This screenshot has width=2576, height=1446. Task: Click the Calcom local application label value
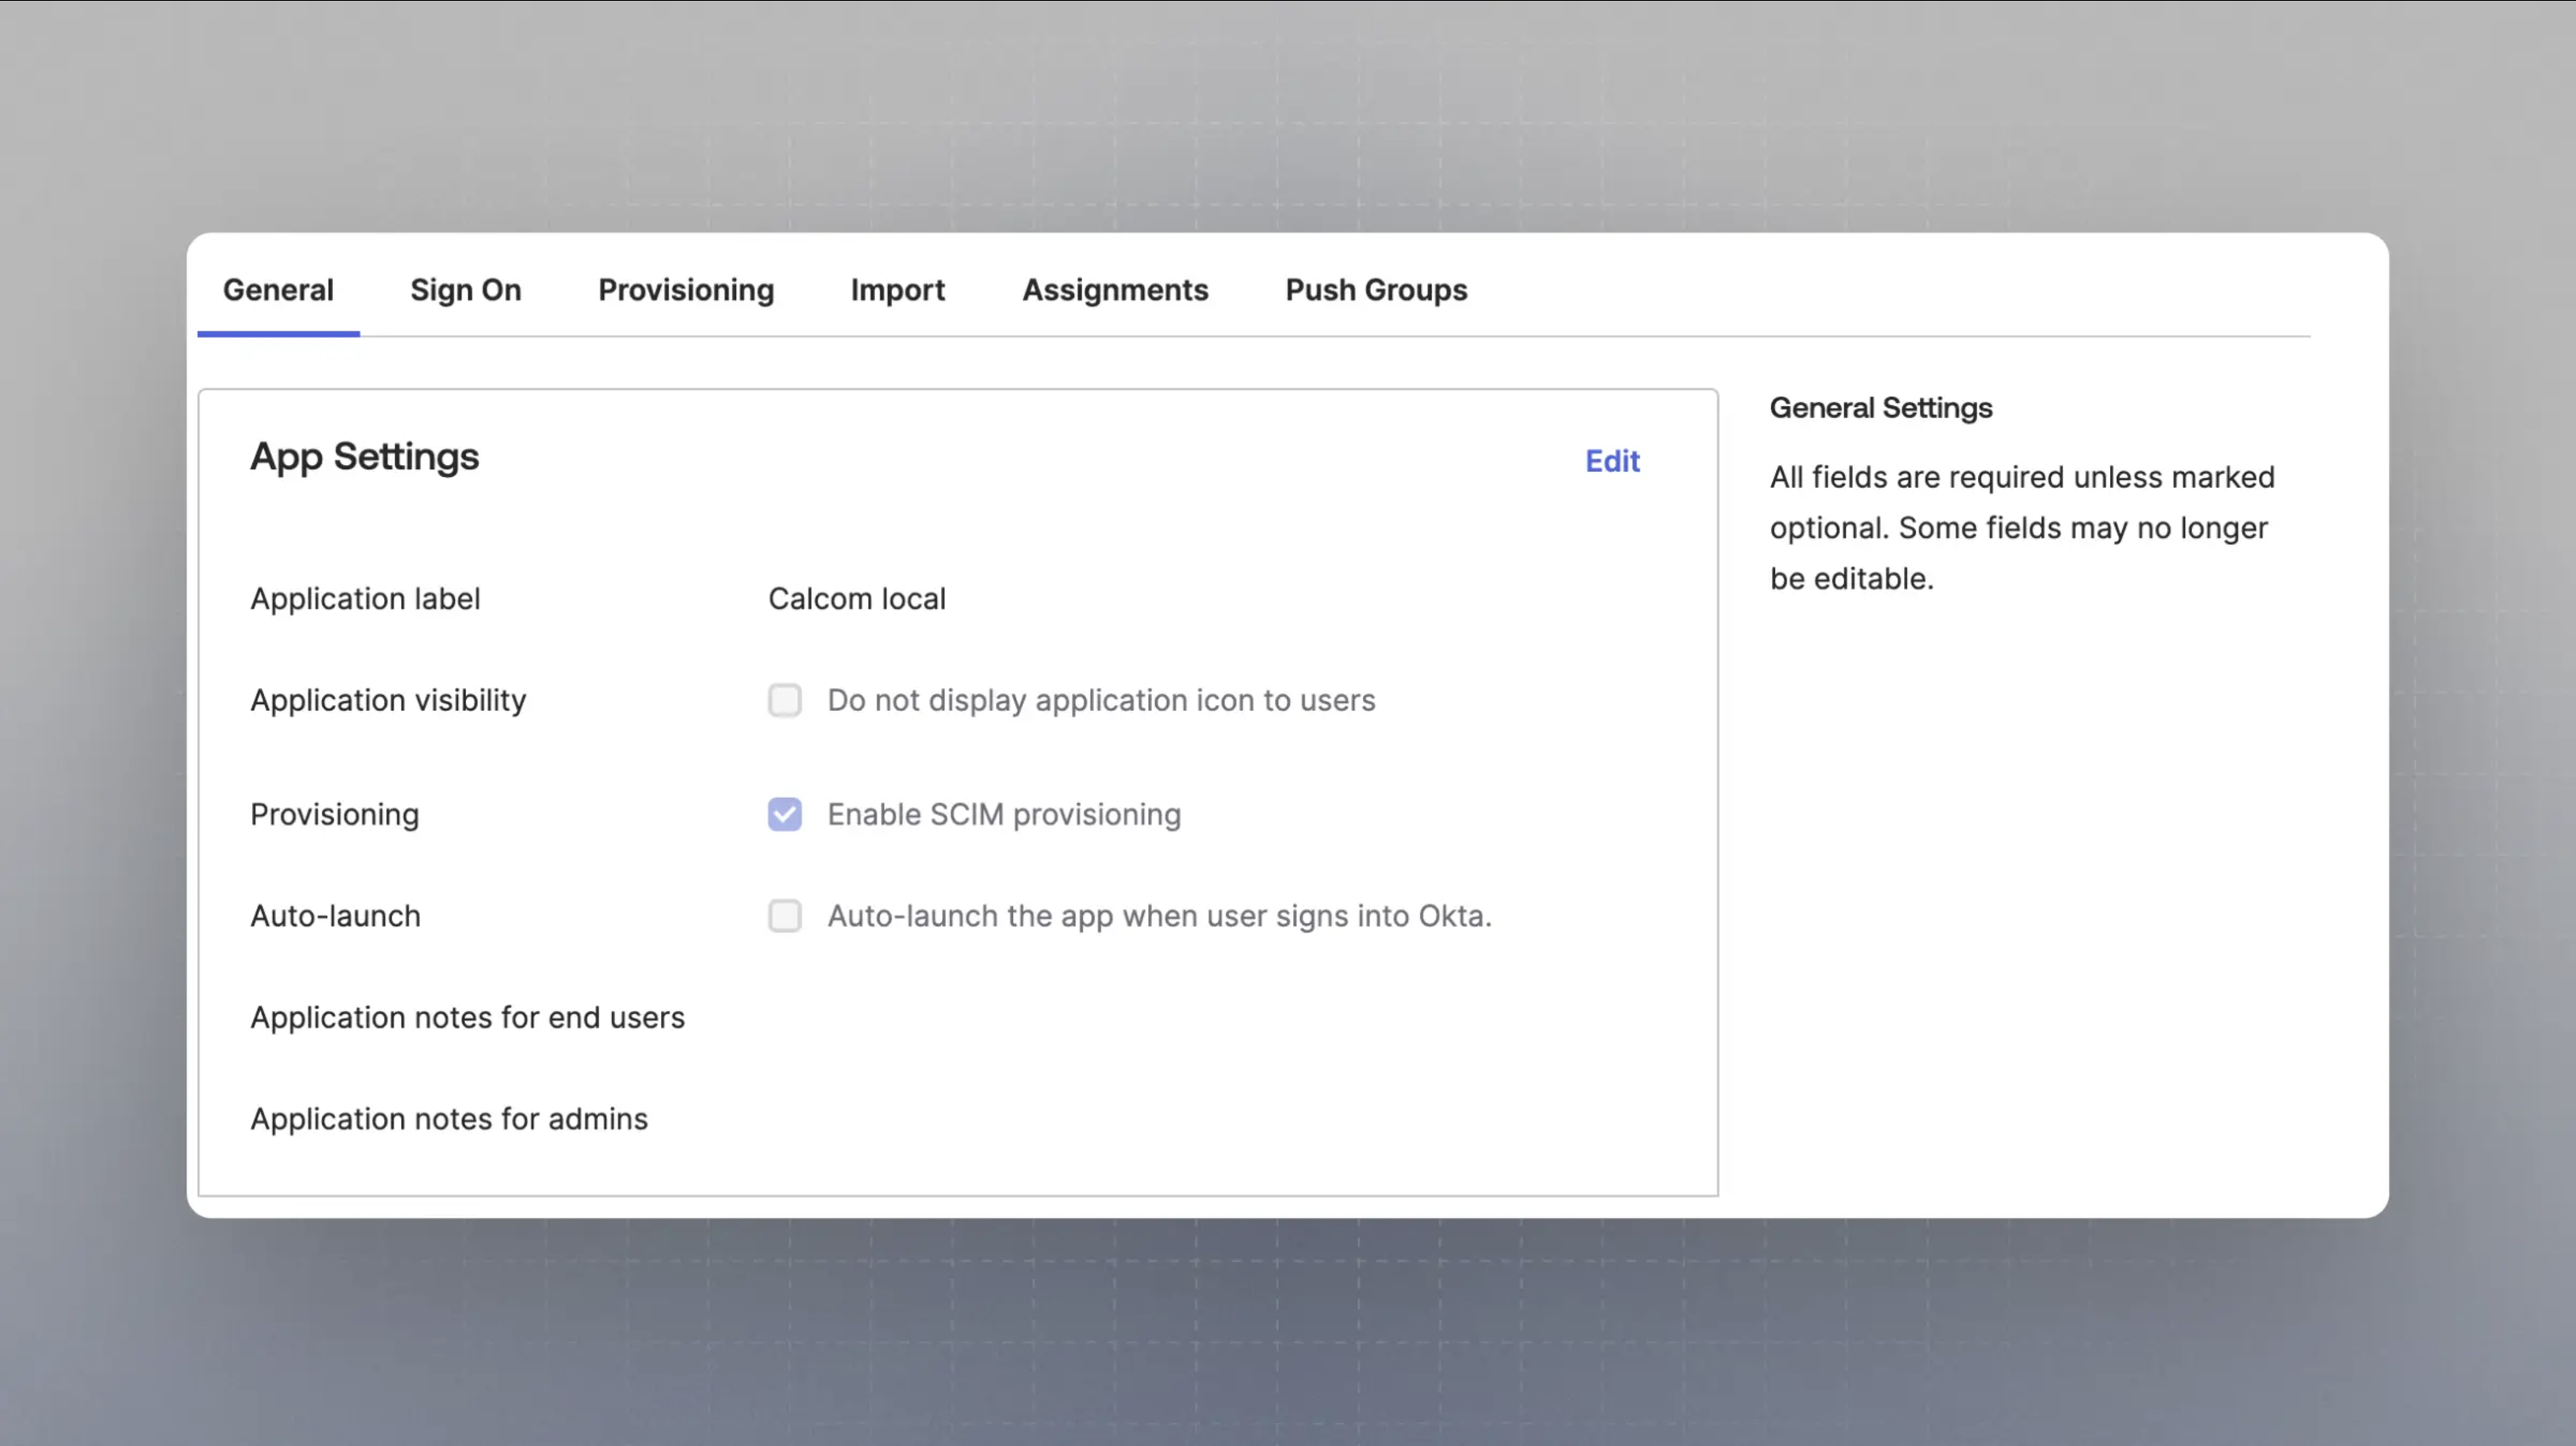(x=856, y=599)
